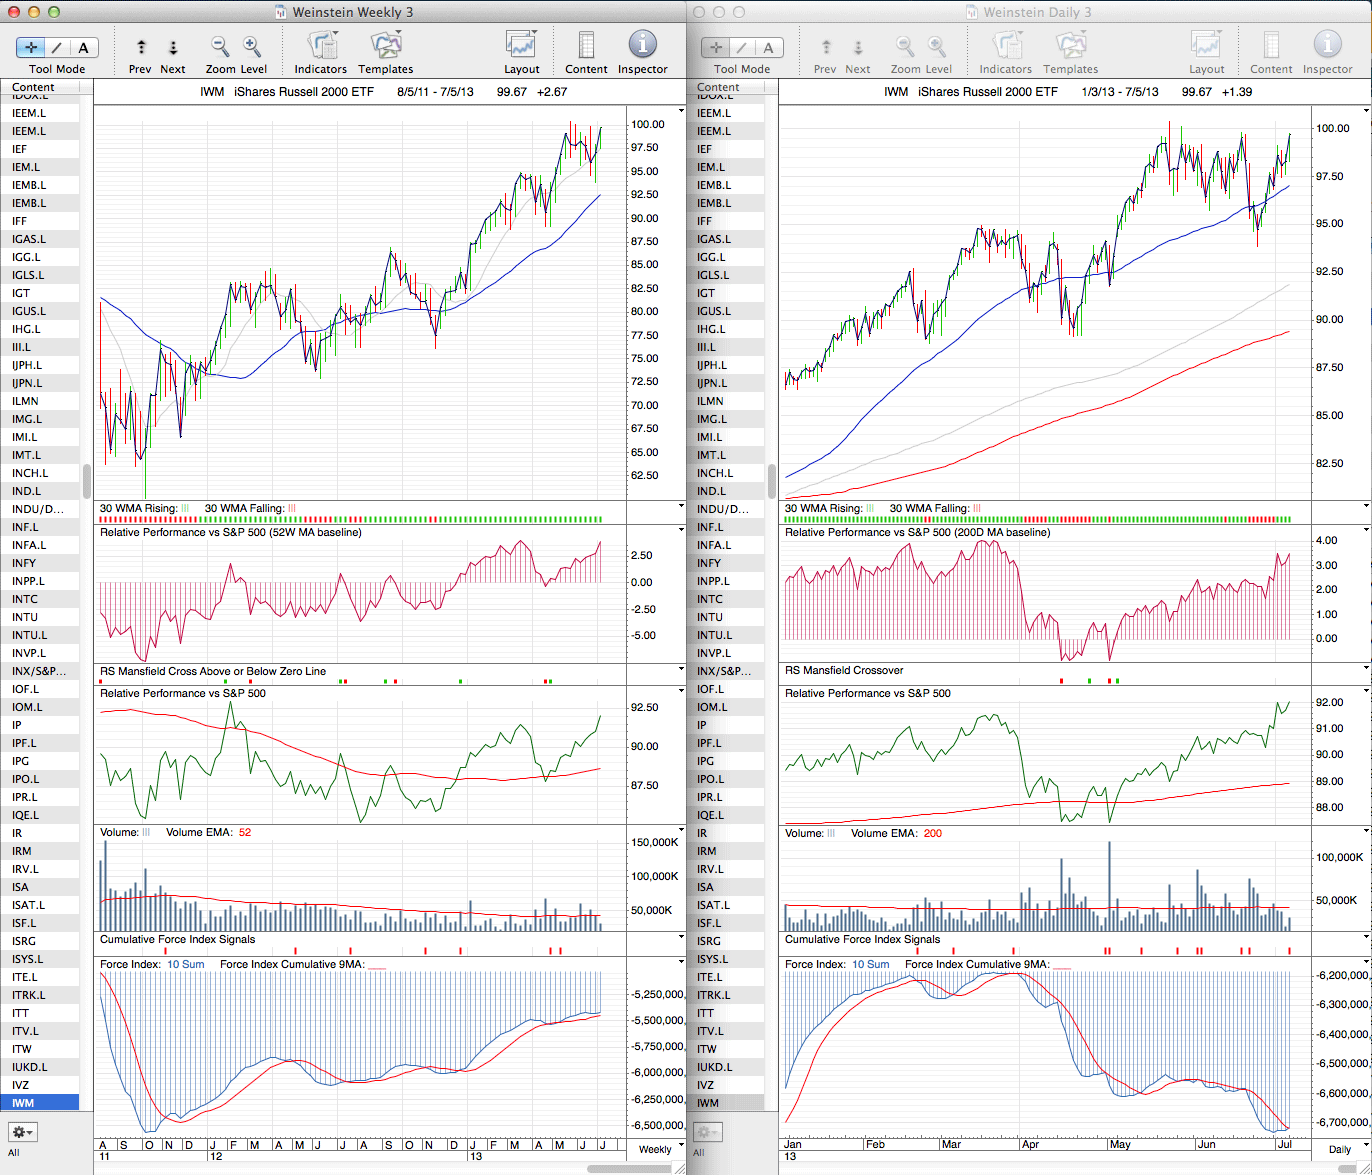Screen dimensions: 1372x1175
Task: Open Indicators in the Weekly window toolbar
Action: (321, 46)
